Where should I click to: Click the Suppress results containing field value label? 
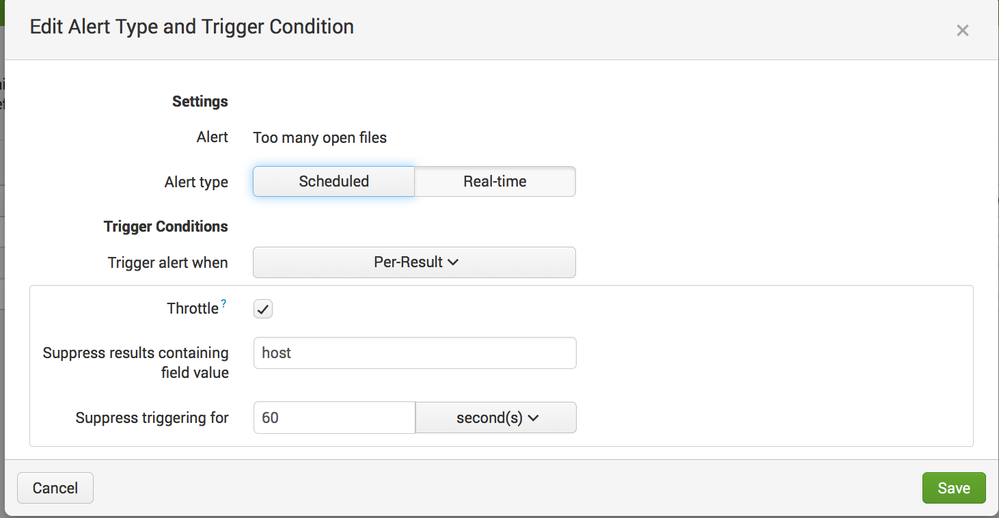pos(136,363)
